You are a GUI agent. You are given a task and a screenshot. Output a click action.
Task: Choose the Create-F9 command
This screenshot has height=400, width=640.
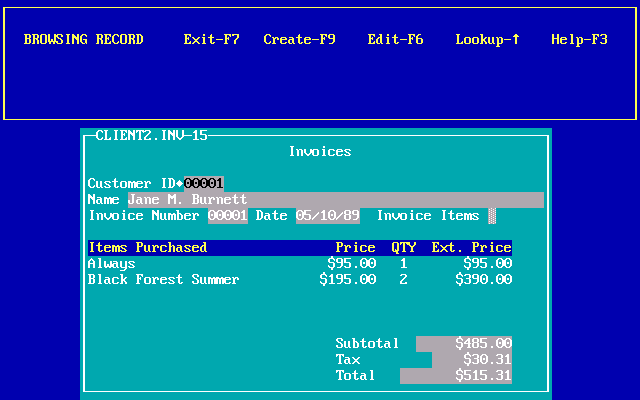[299, 40]
